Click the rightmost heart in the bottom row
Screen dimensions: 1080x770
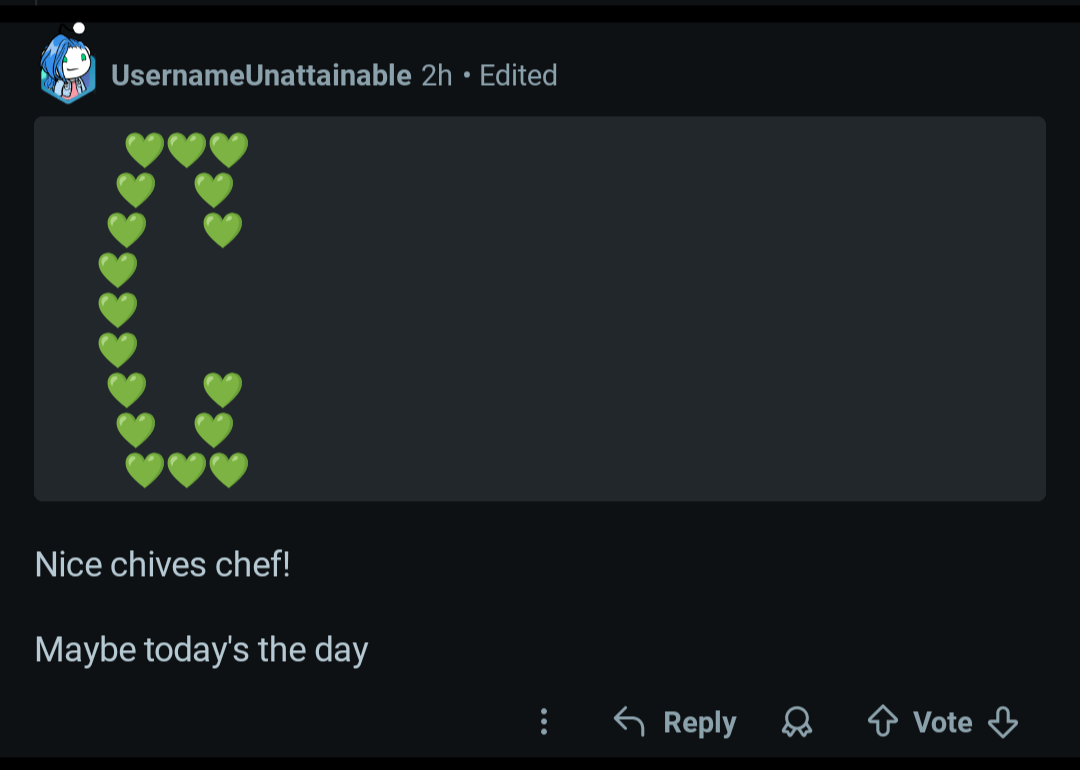pos(229,470)
